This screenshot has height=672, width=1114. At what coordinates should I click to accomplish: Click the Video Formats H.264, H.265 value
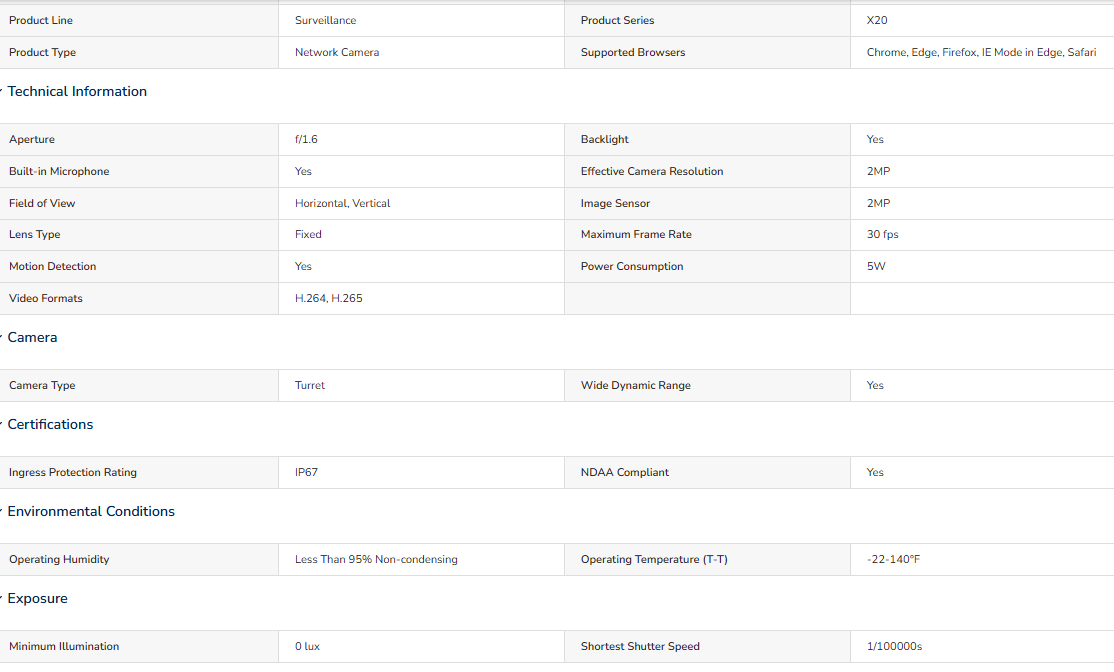click(328, 298)
